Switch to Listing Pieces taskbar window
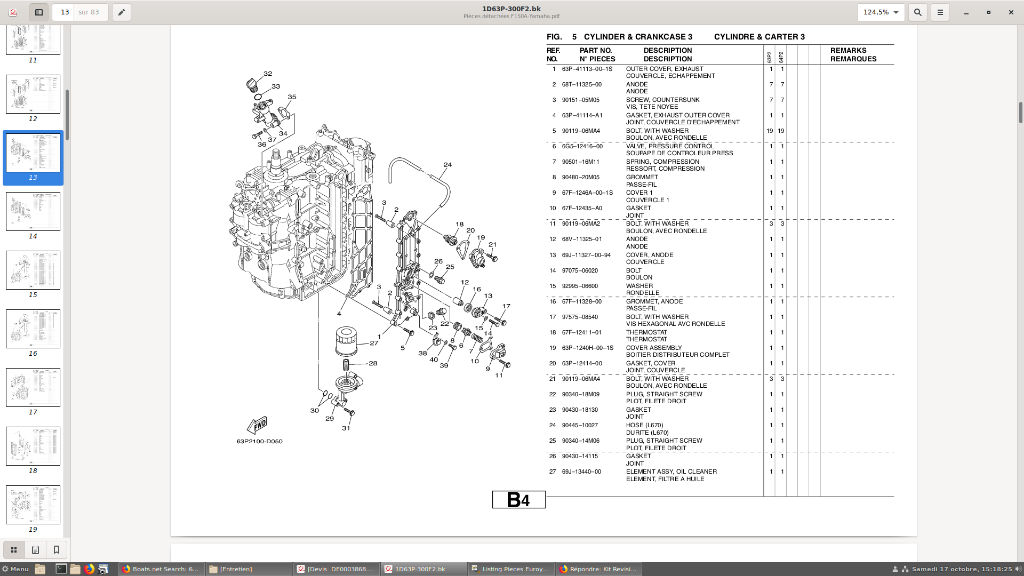The height and width of the screenshot is (576, 1024). tap(514, 569)
